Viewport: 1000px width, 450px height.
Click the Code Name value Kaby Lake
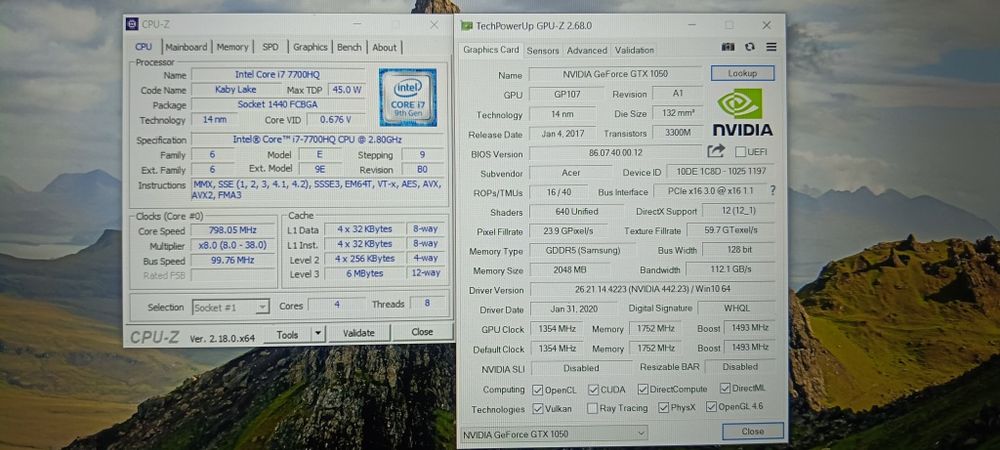click(235, 90)
